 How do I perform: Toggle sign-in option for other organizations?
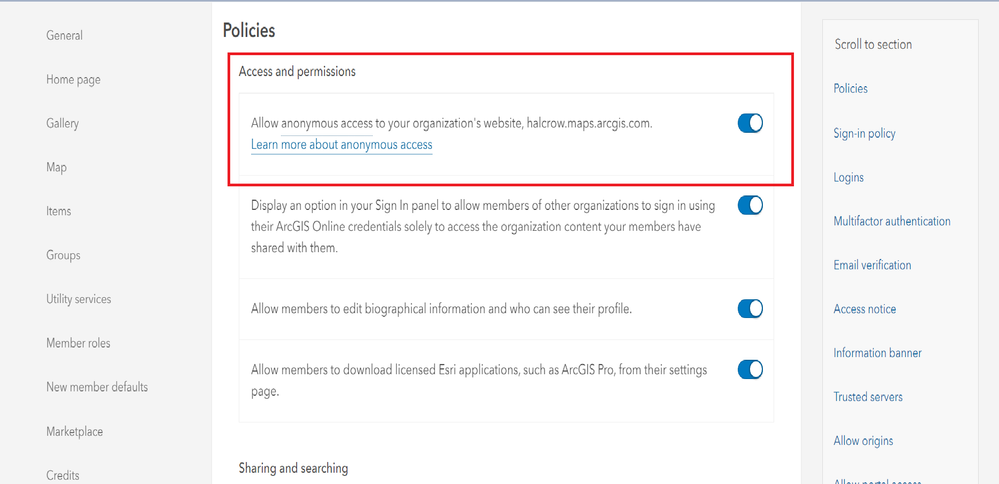(750, 205)
